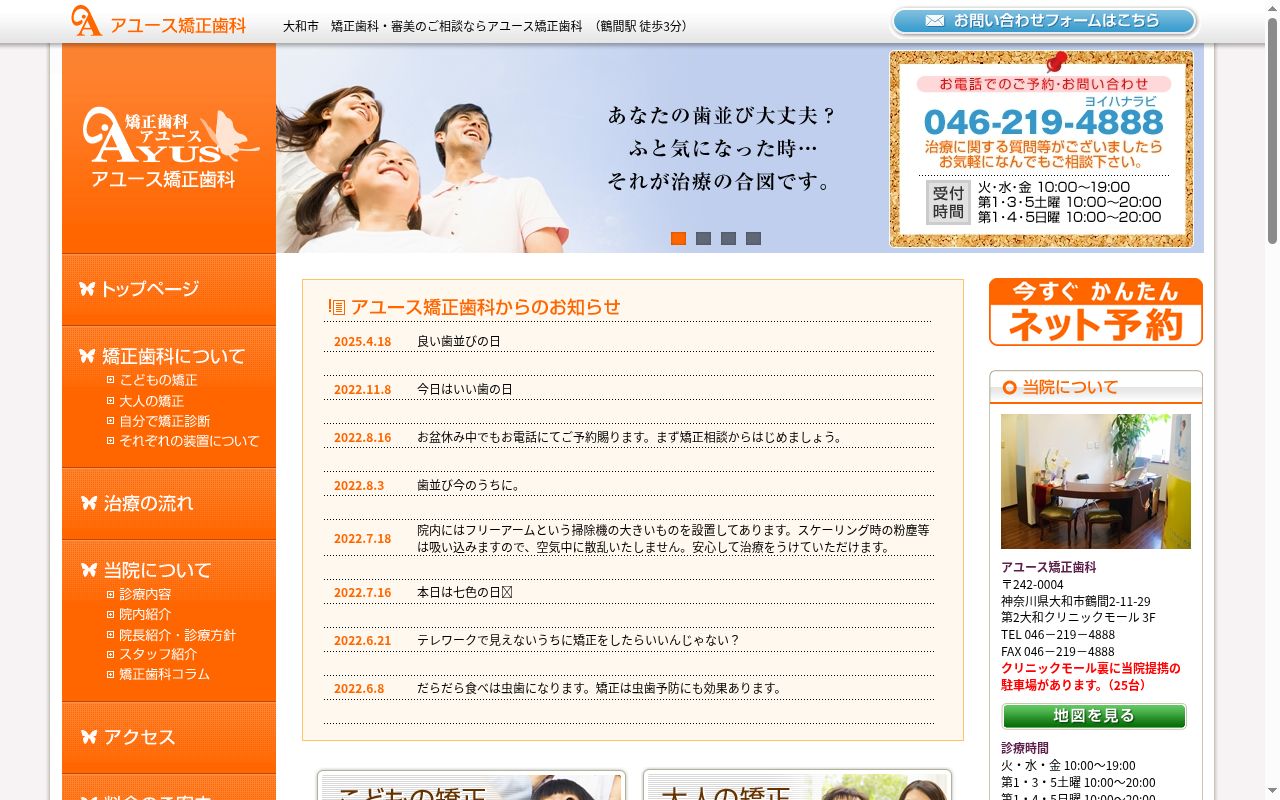
Task: Select the third slideshow dot
Action: coord(728,238)
